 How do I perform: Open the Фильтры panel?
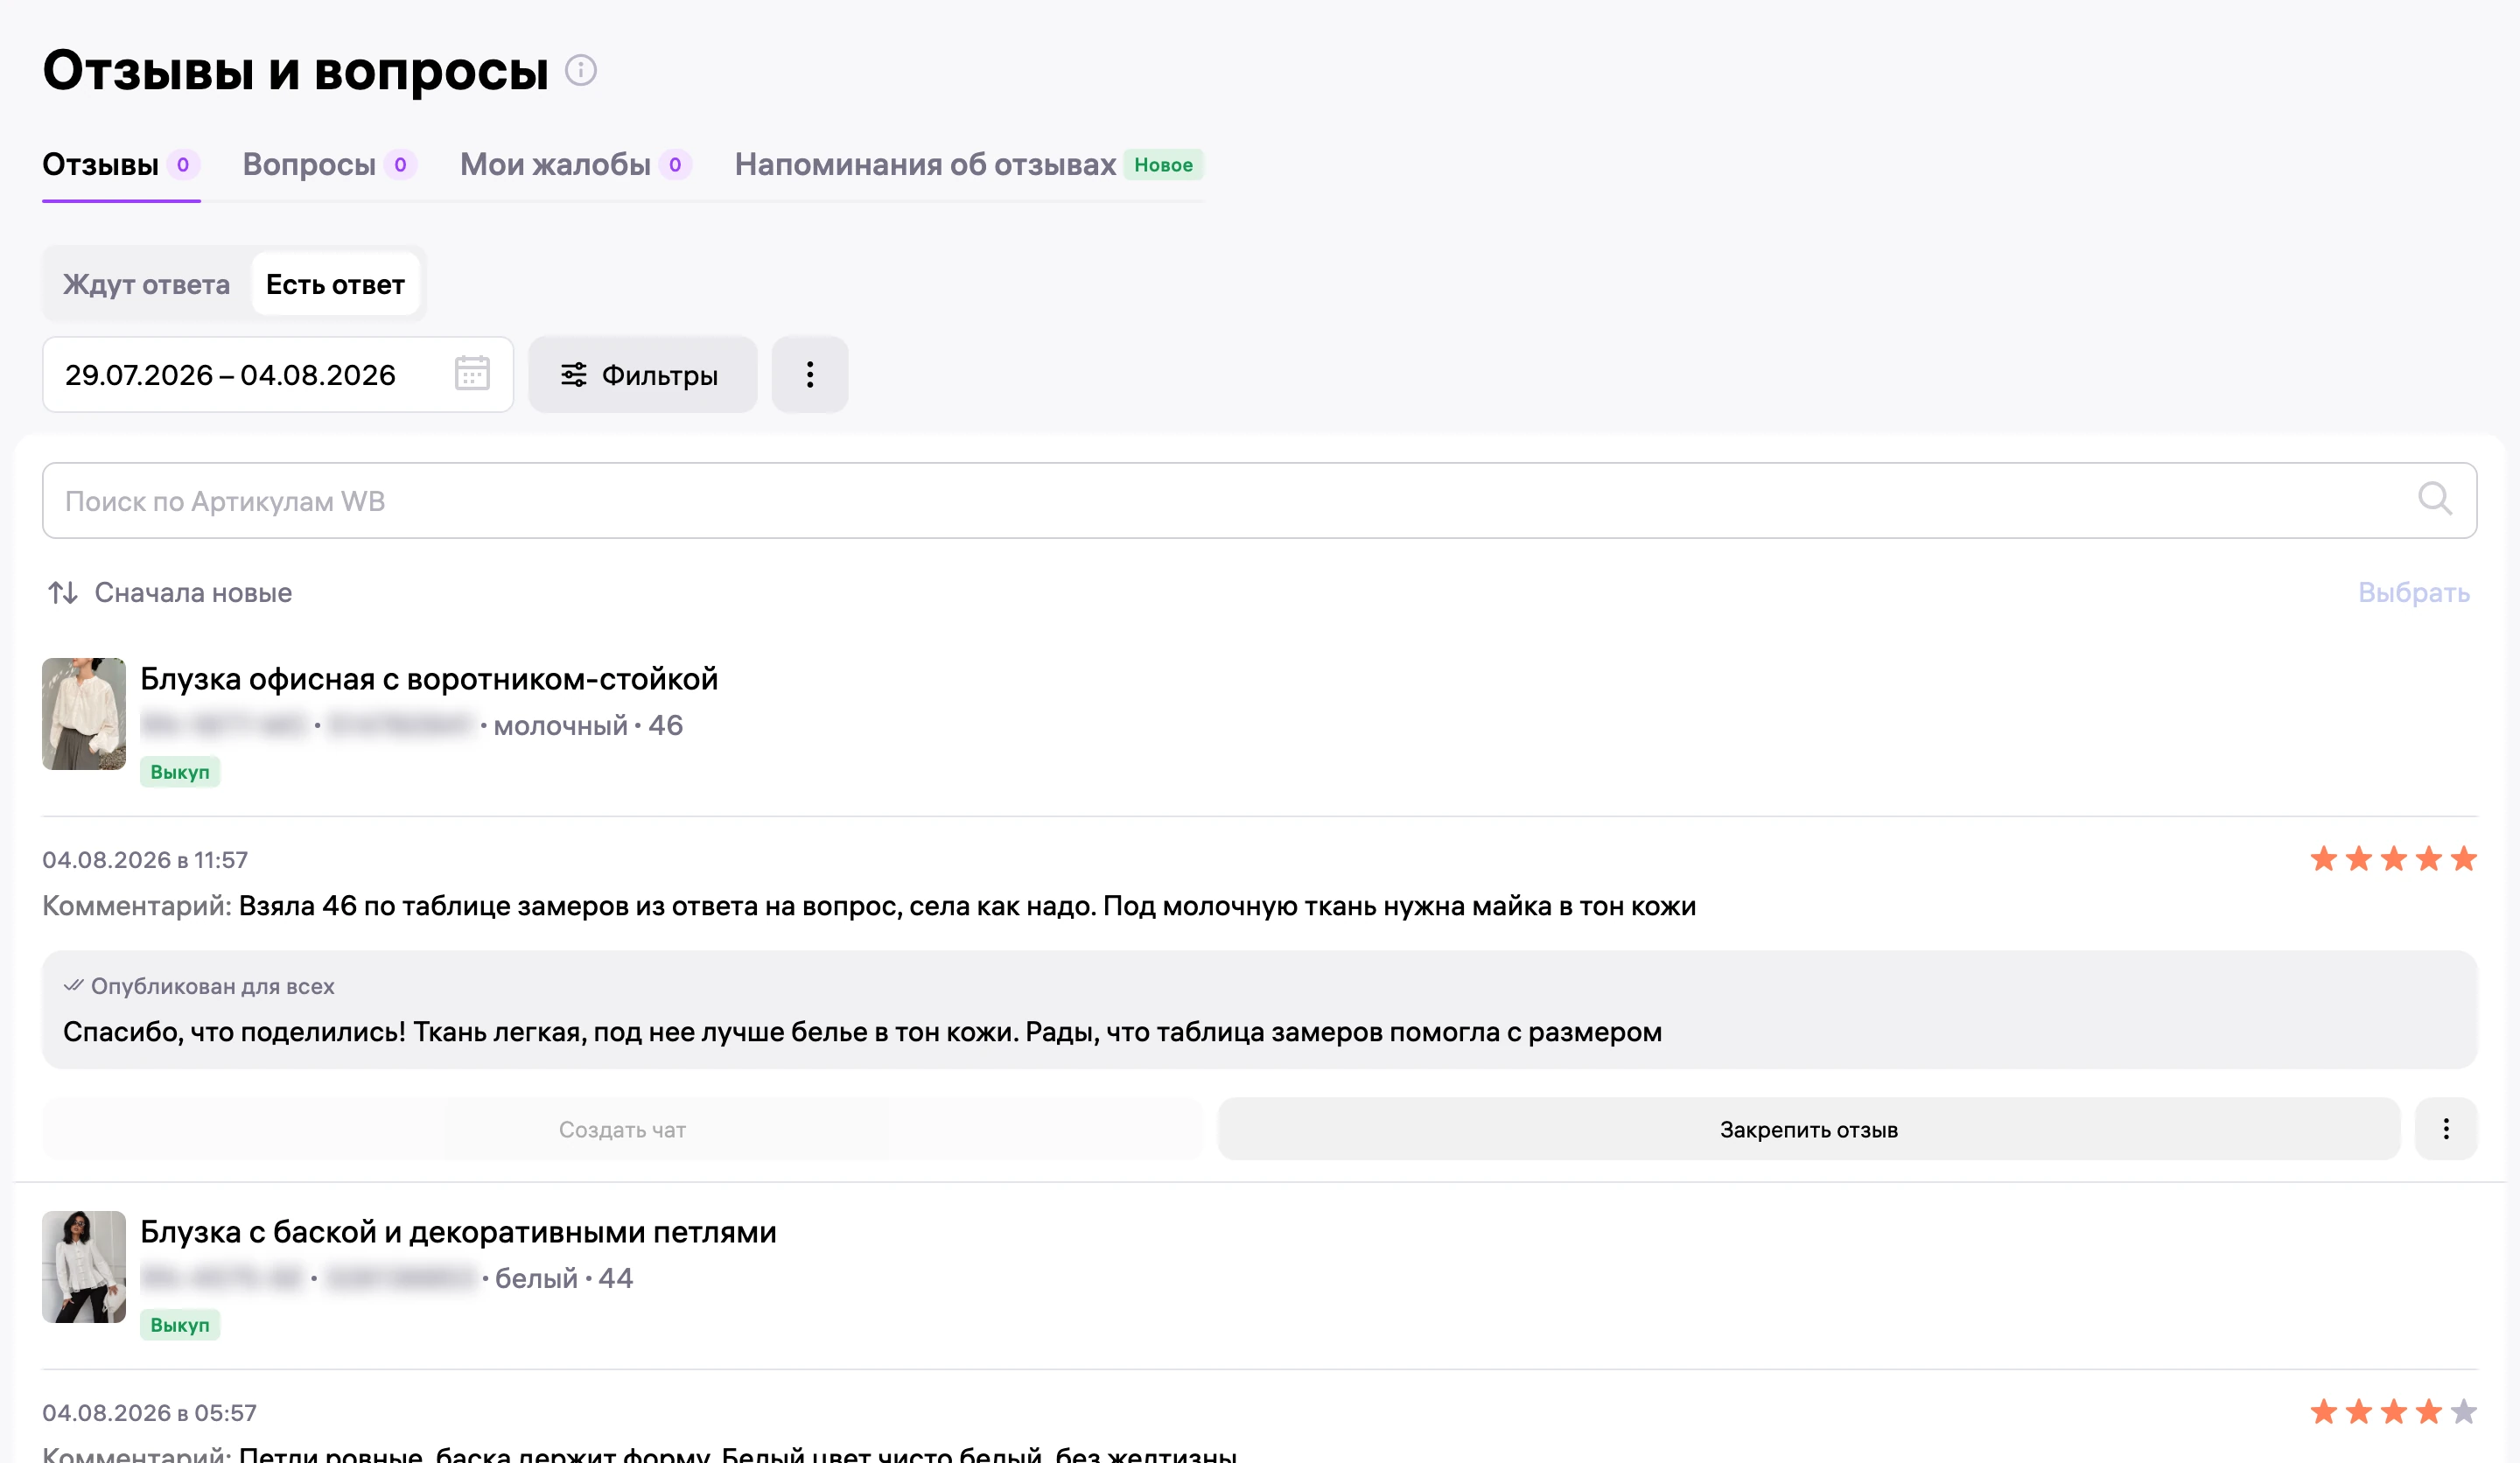(x=642, y=375)
